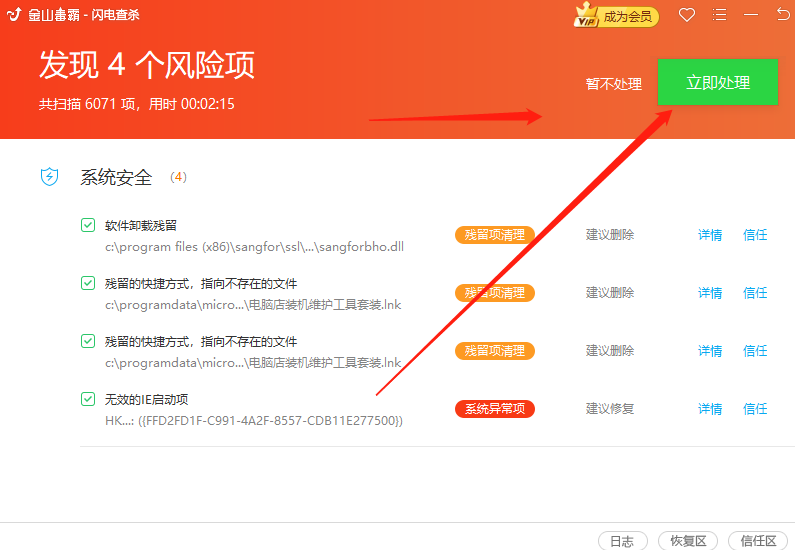Uncheck the 软件卸载残留 checkbox
The height and width of the screenshot is (550, 795).
click(88, 225)
